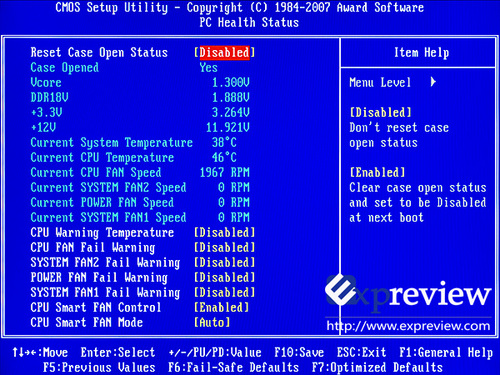This screenshot has width=500, height=375.
Task: Click the Item Help panel heading
Action: point(422,53)
